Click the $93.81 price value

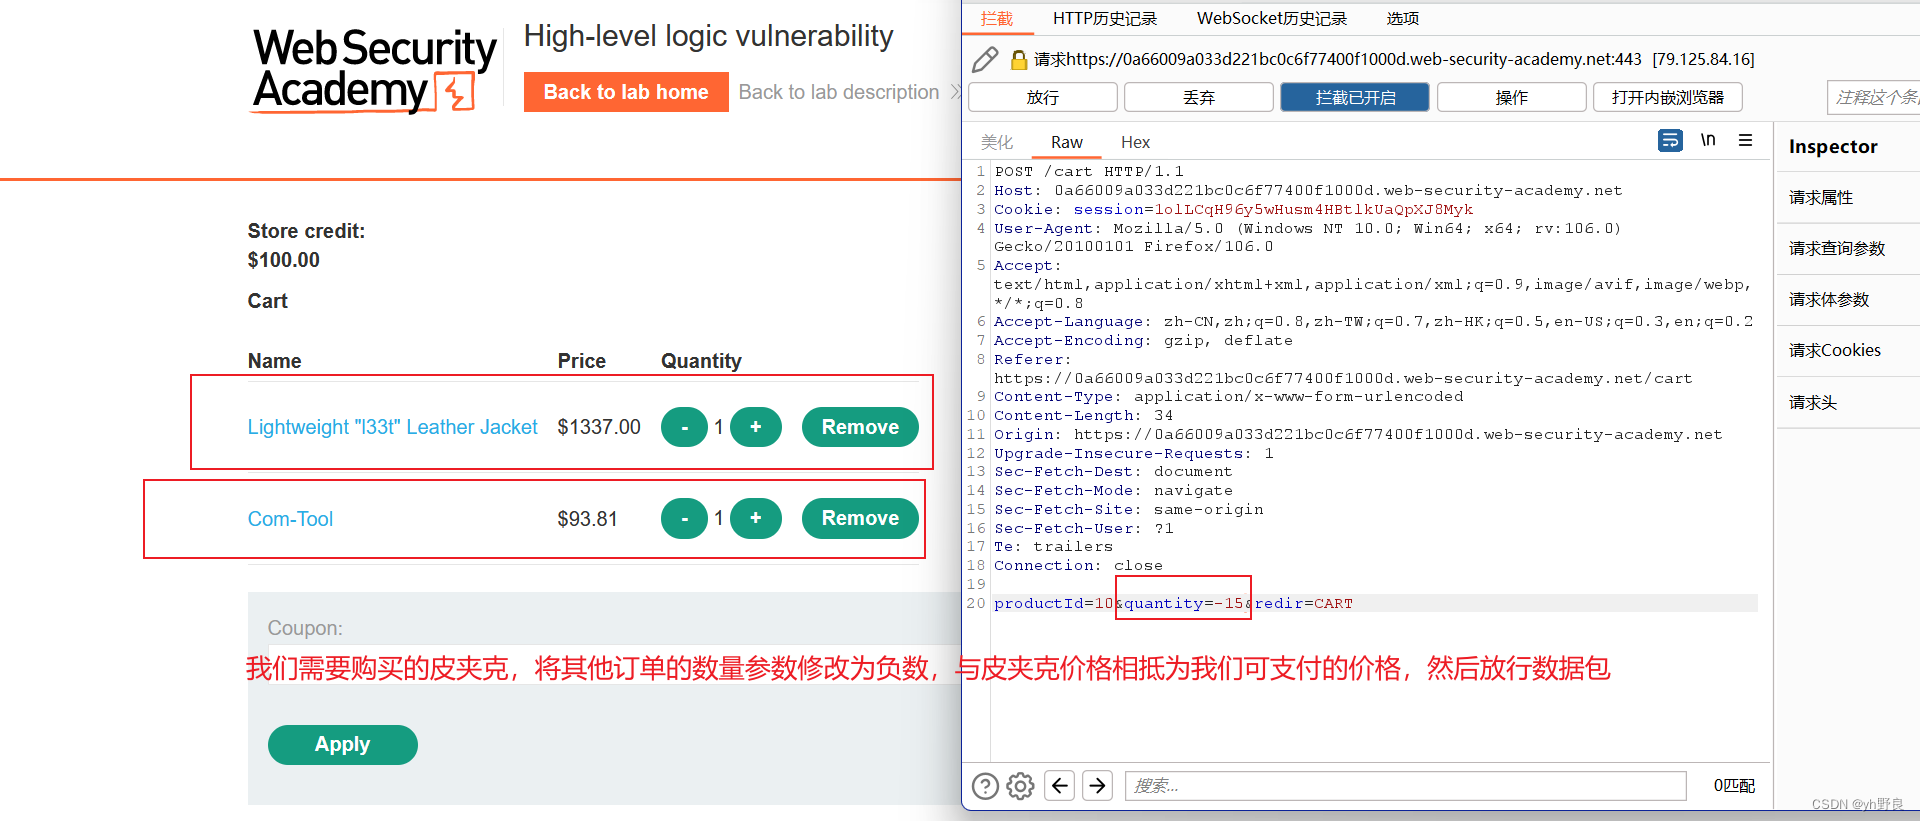pos(588,519)
